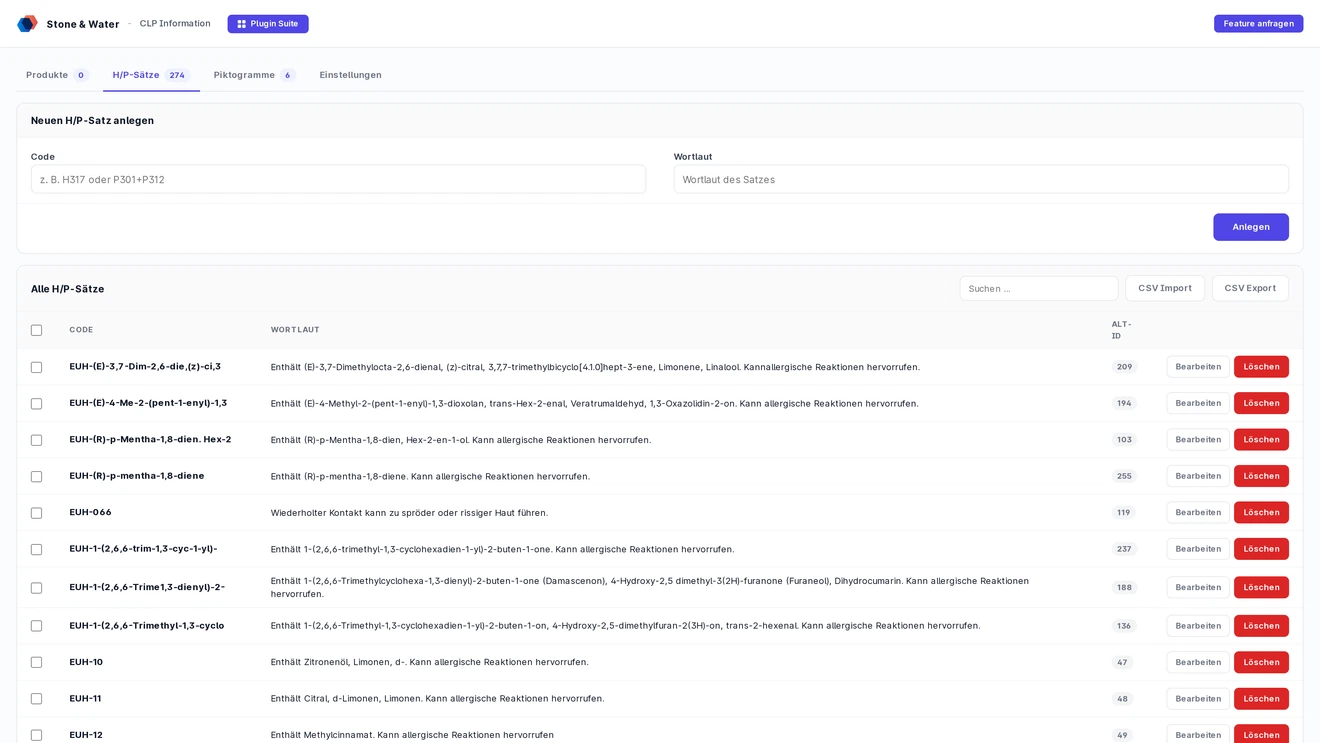
Task: Delete the EUH-11 entry
Action: (1261, 699)
